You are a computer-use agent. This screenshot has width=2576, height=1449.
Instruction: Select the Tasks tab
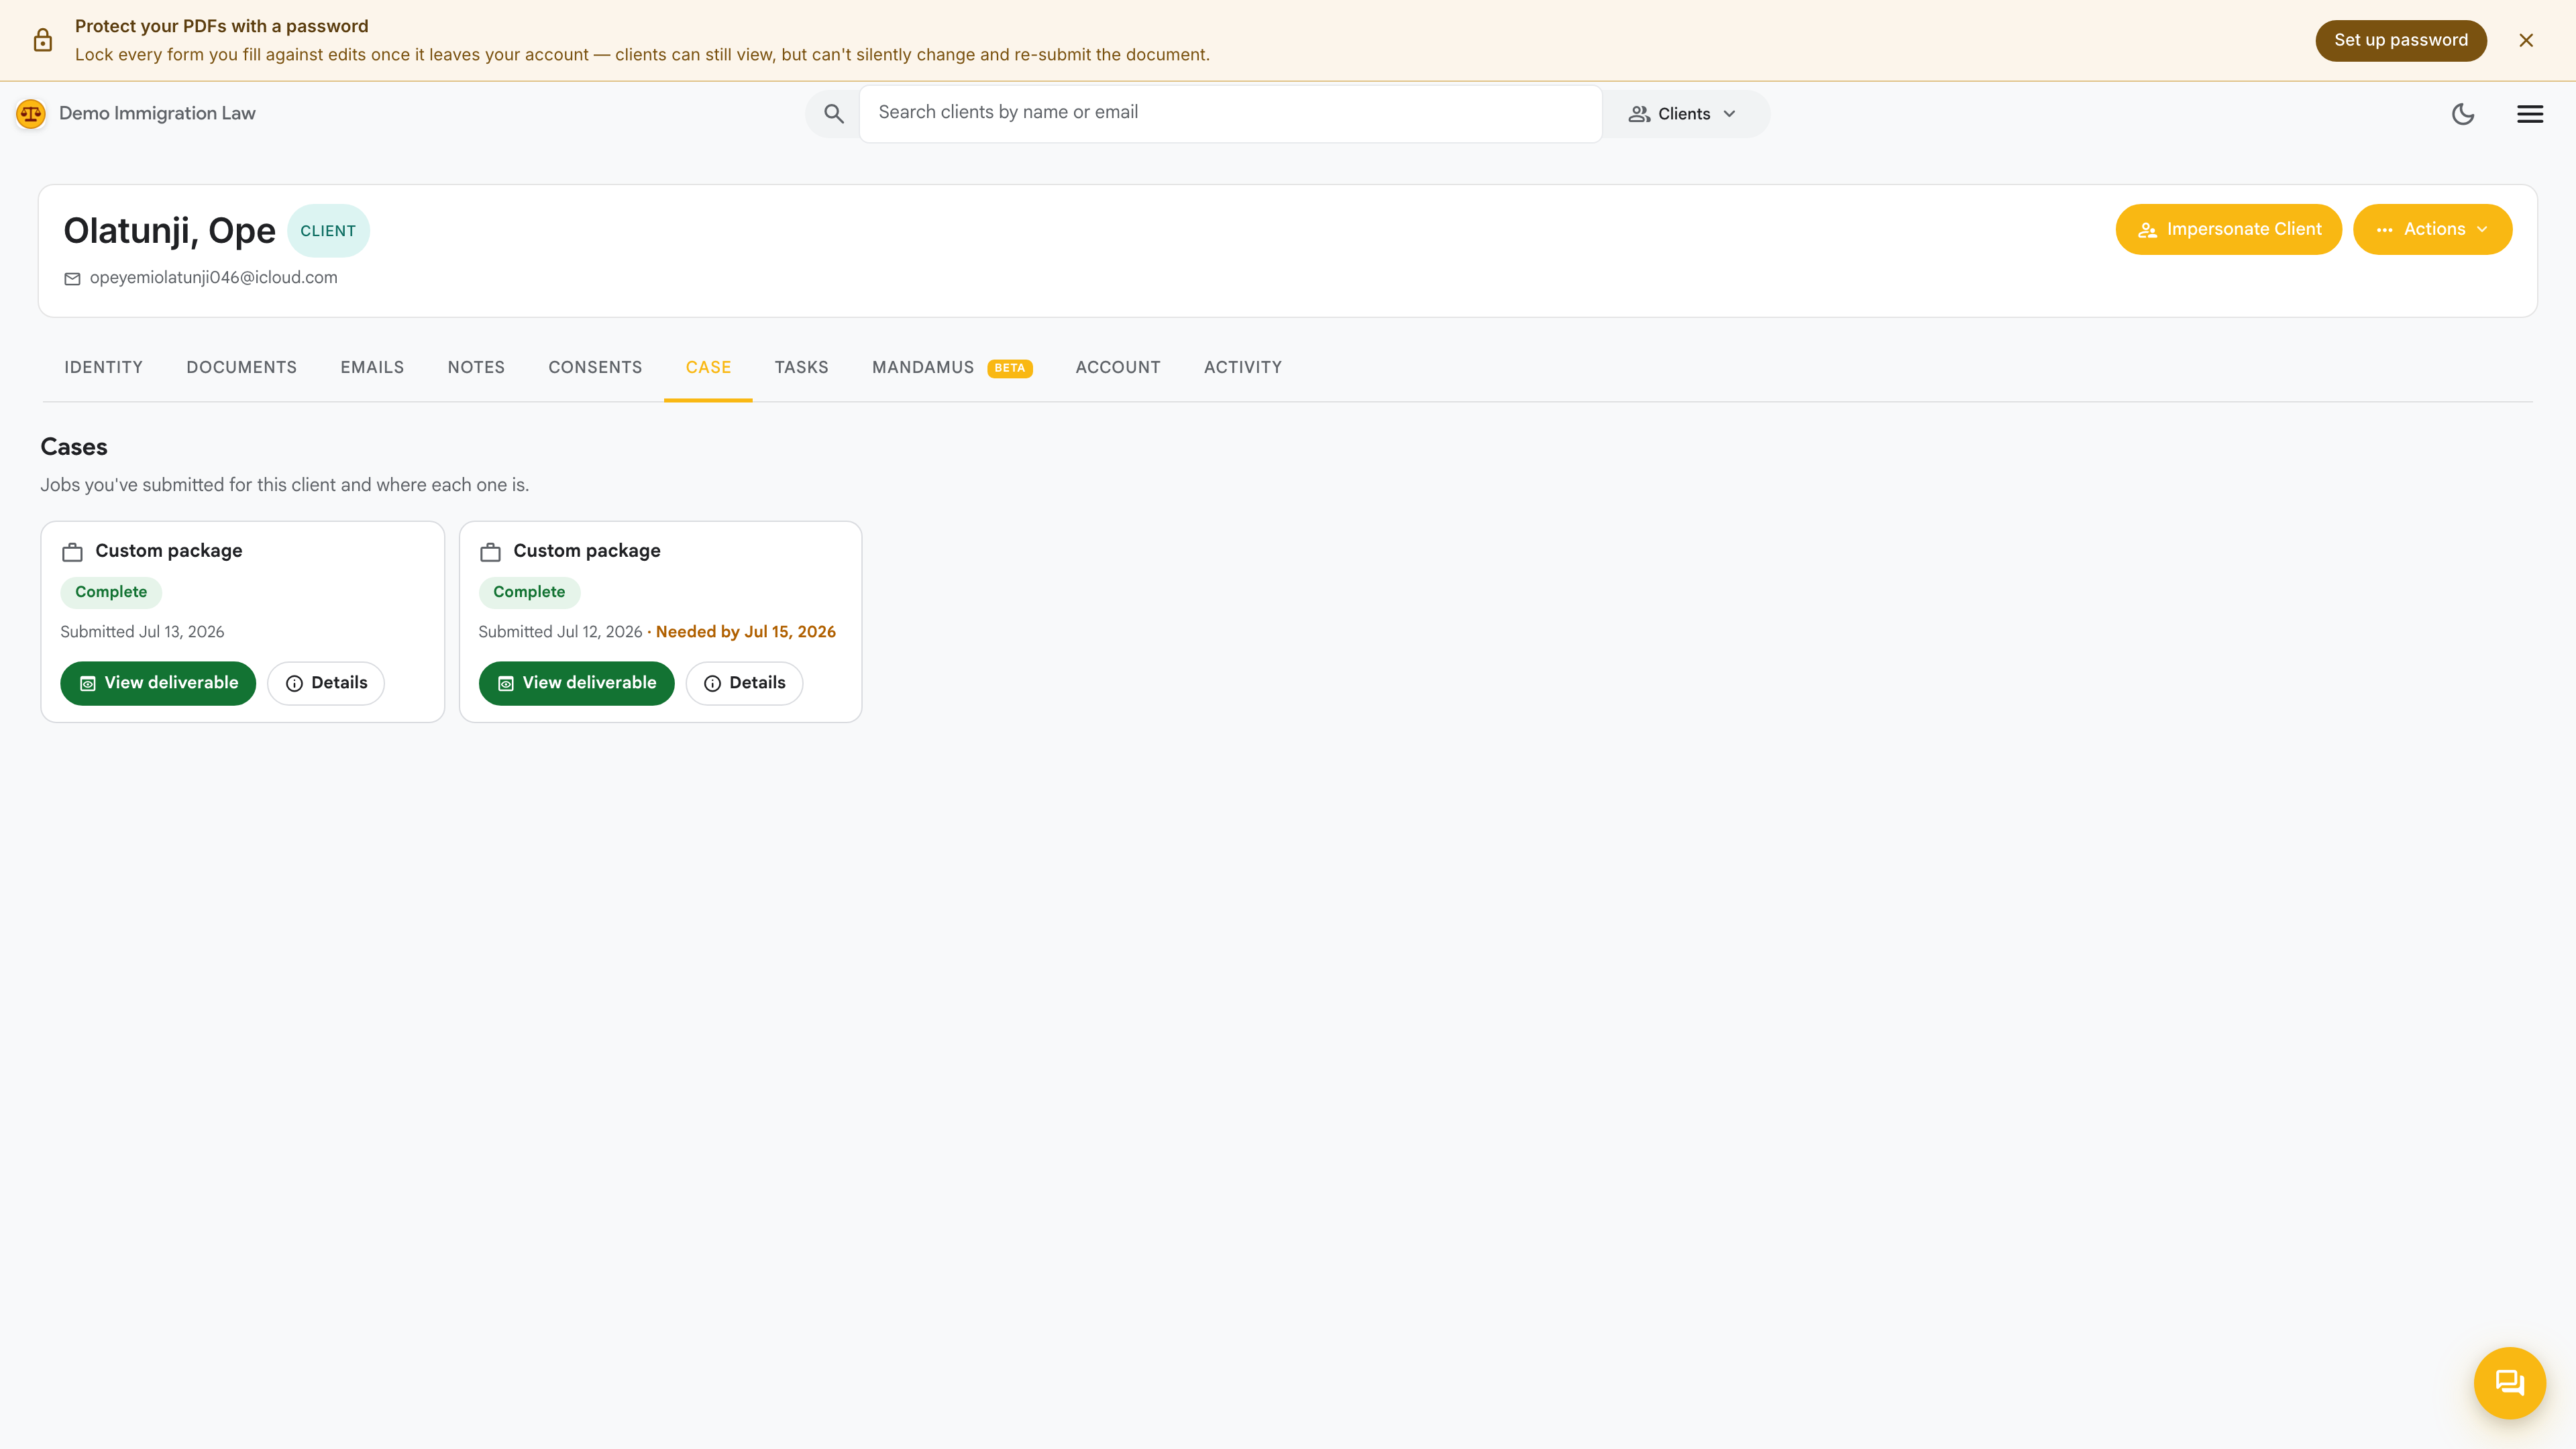801,367
